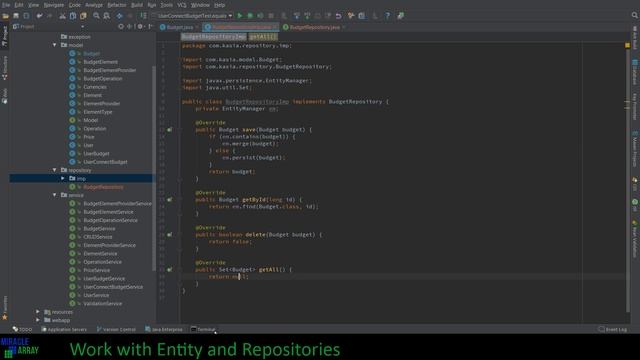Click the BudgetRepositoryImp breadcrumb

(214, 37)
